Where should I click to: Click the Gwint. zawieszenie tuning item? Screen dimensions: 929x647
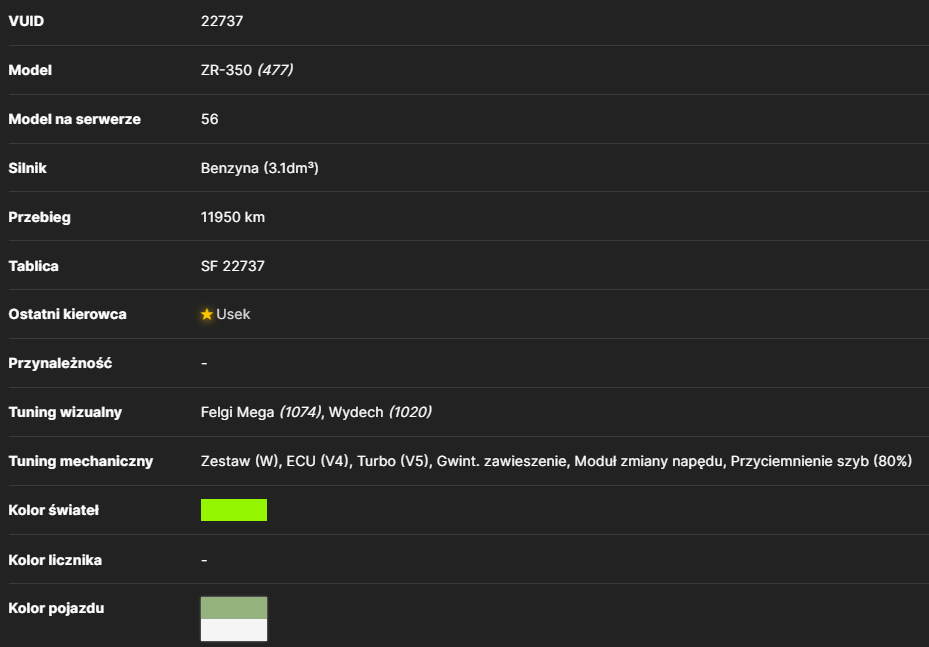tap(502, 461)
